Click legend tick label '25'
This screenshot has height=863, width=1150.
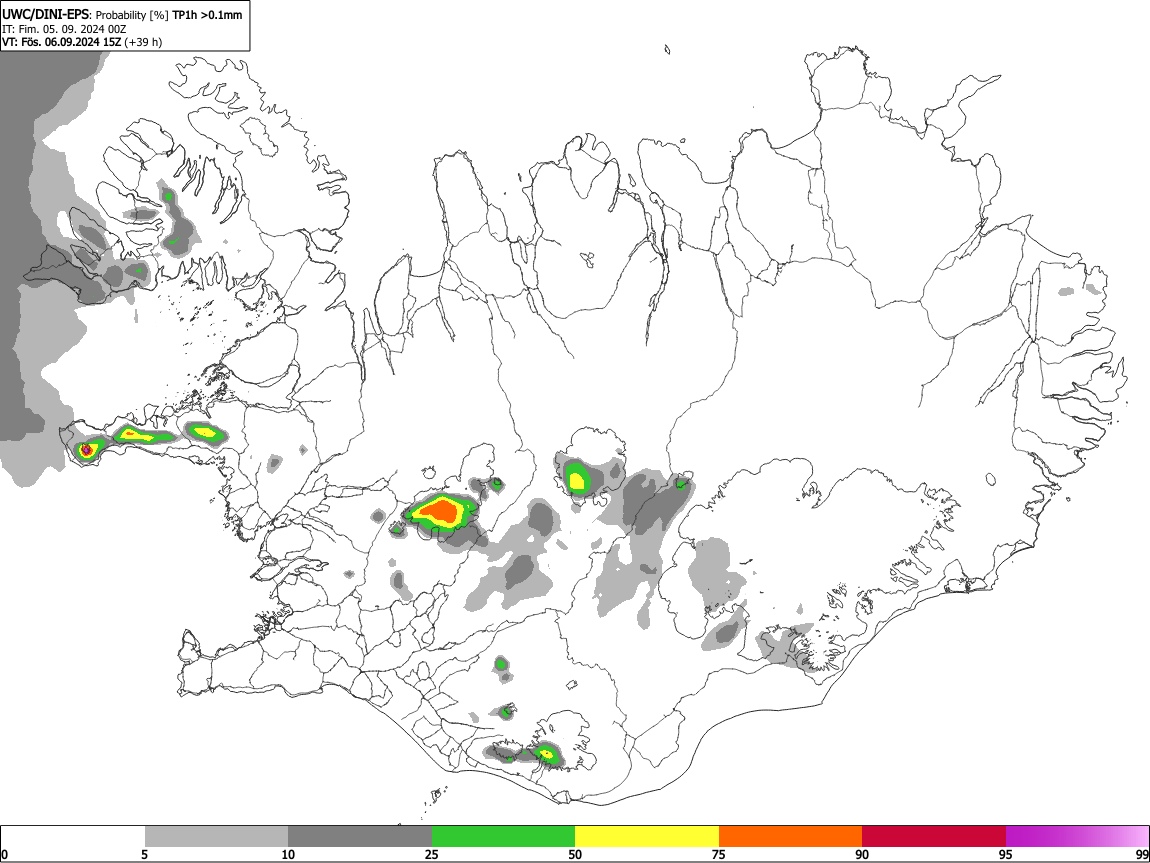(x=432, y=854)
